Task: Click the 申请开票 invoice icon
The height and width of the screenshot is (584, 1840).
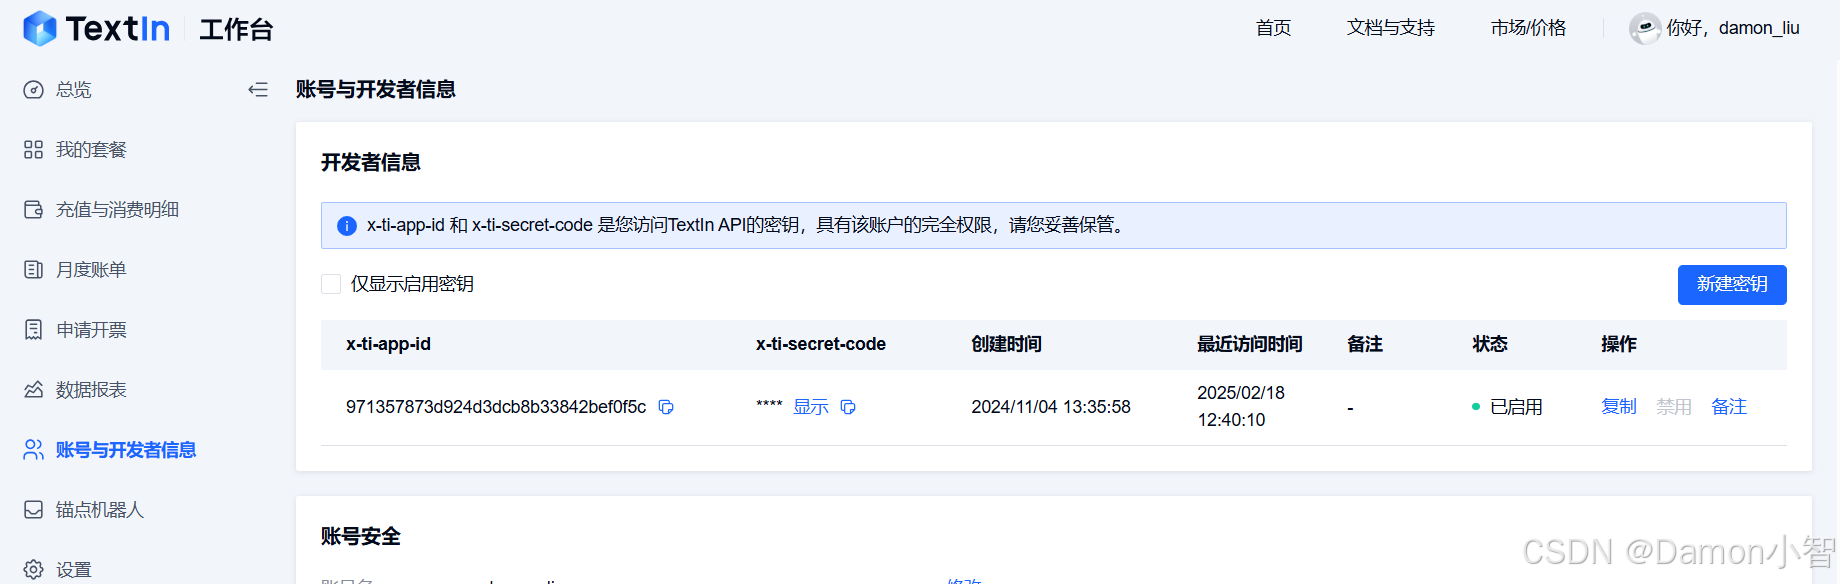Action: 34,330
